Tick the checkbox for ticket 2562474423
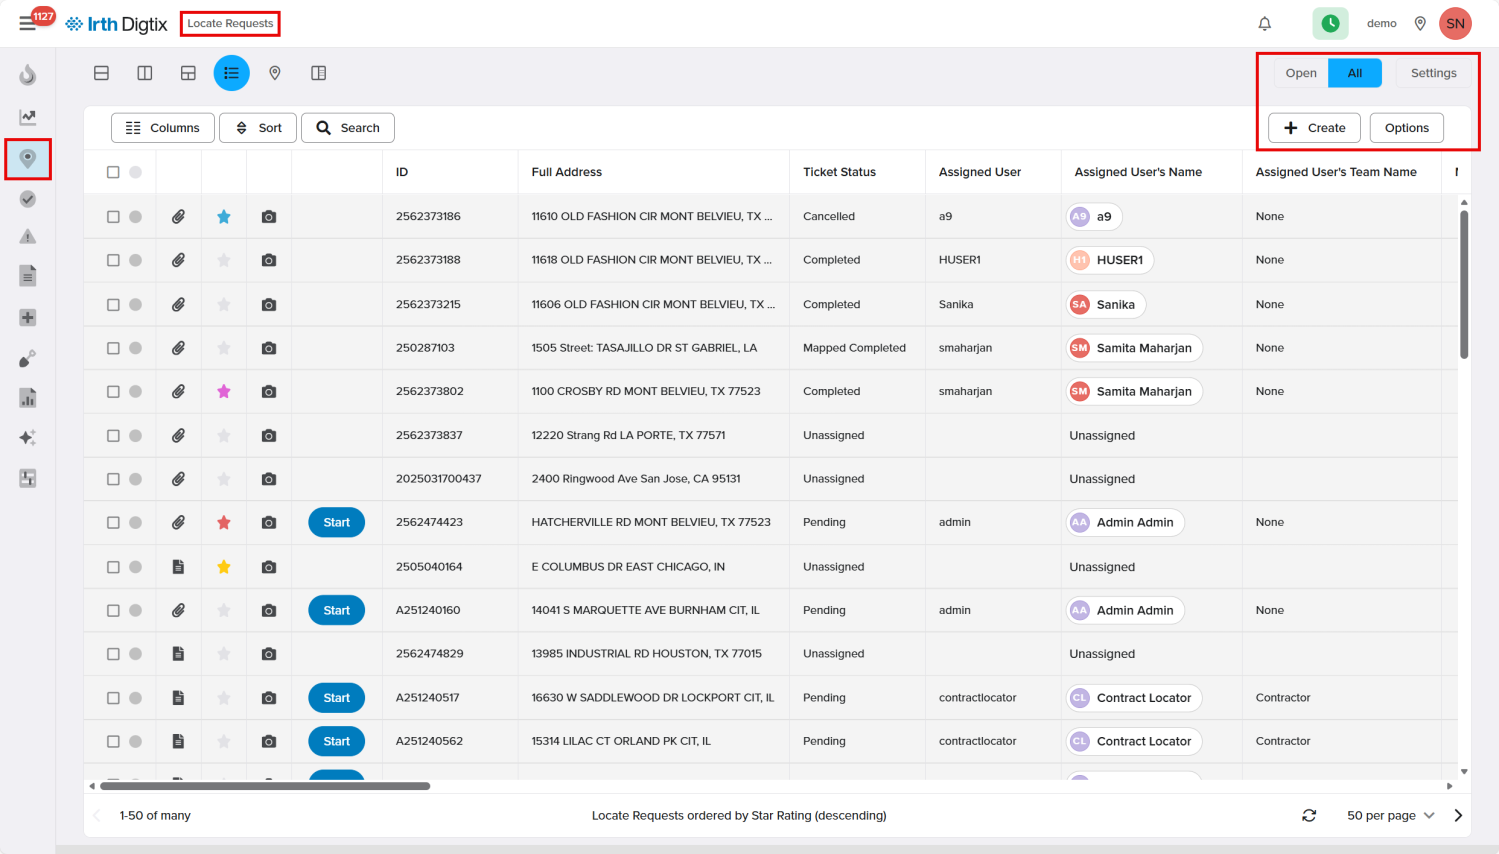1499x854 pixels. pyautogui.click(x=113, y=522)
